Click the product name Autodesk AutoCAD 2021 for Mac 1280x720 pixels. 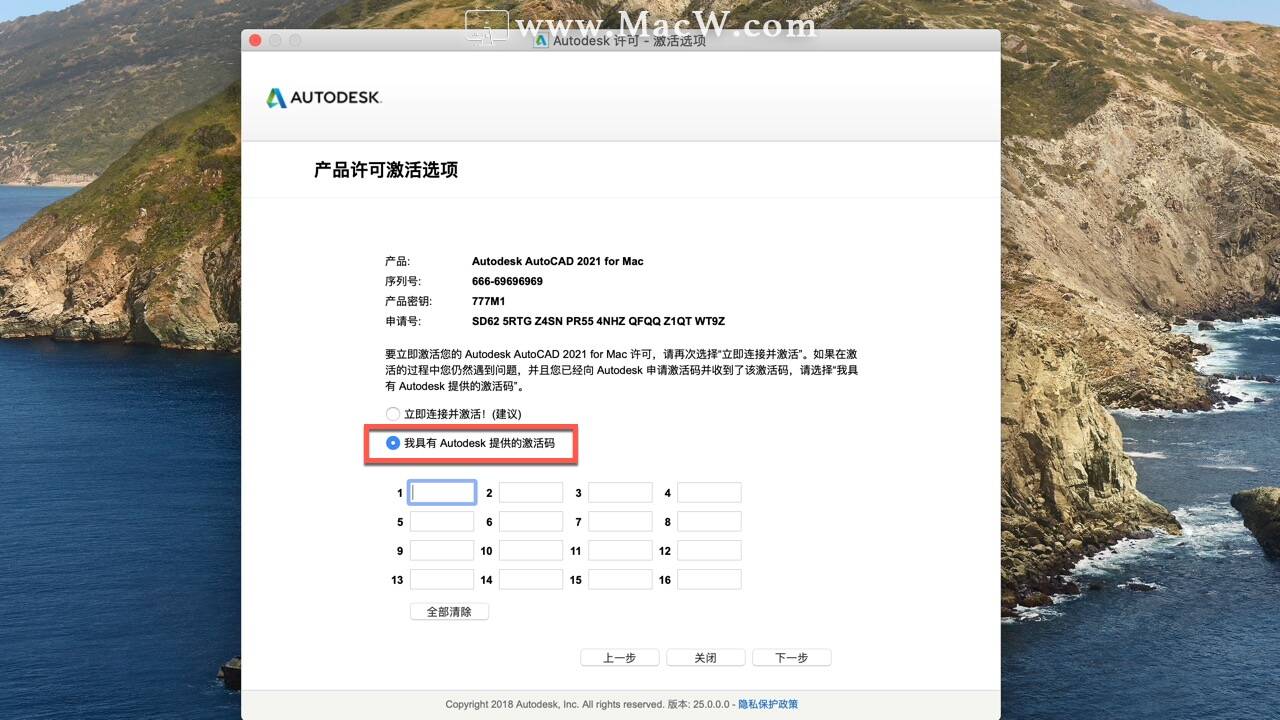tap(558, 261)
